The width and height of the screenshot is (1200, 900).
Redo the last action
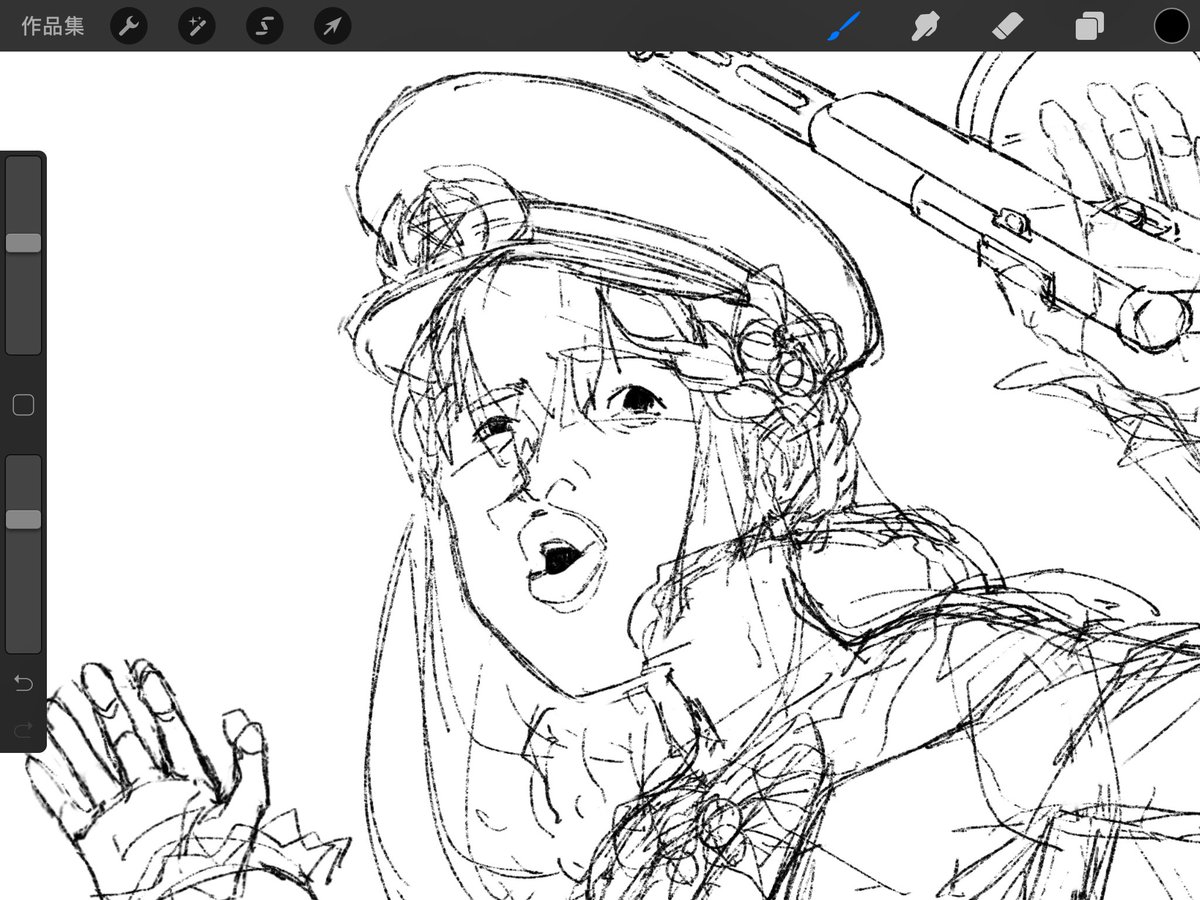[23, 730]
